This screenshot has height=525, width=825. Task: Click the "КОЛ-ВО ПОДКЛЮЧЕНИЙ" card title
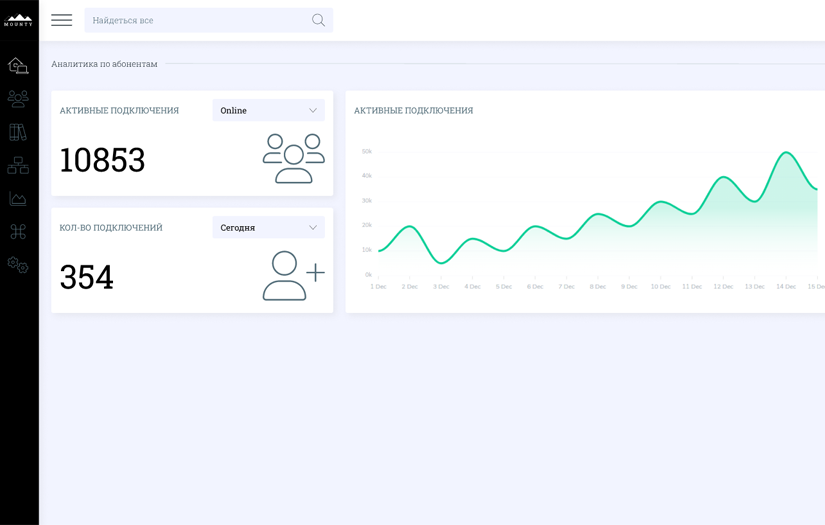[111, 228]
